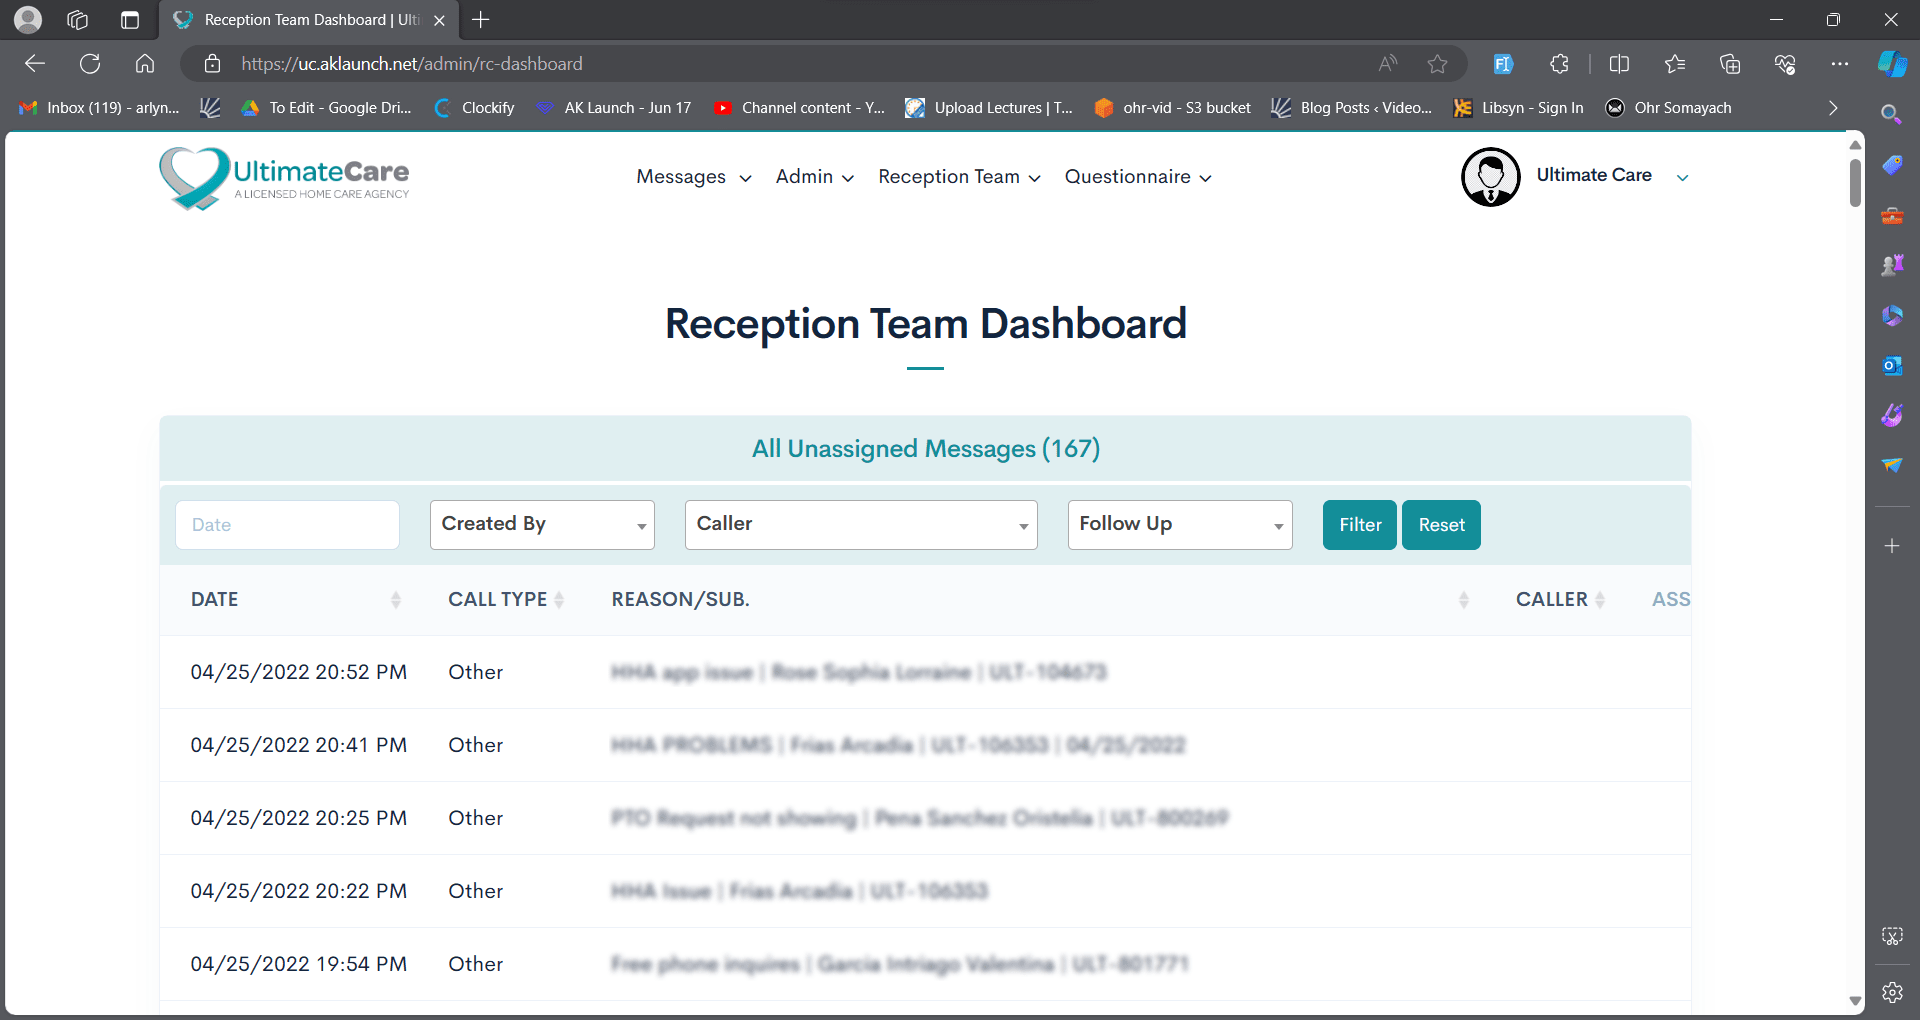Click the UltimateCare logo

(x=284, y=178)
